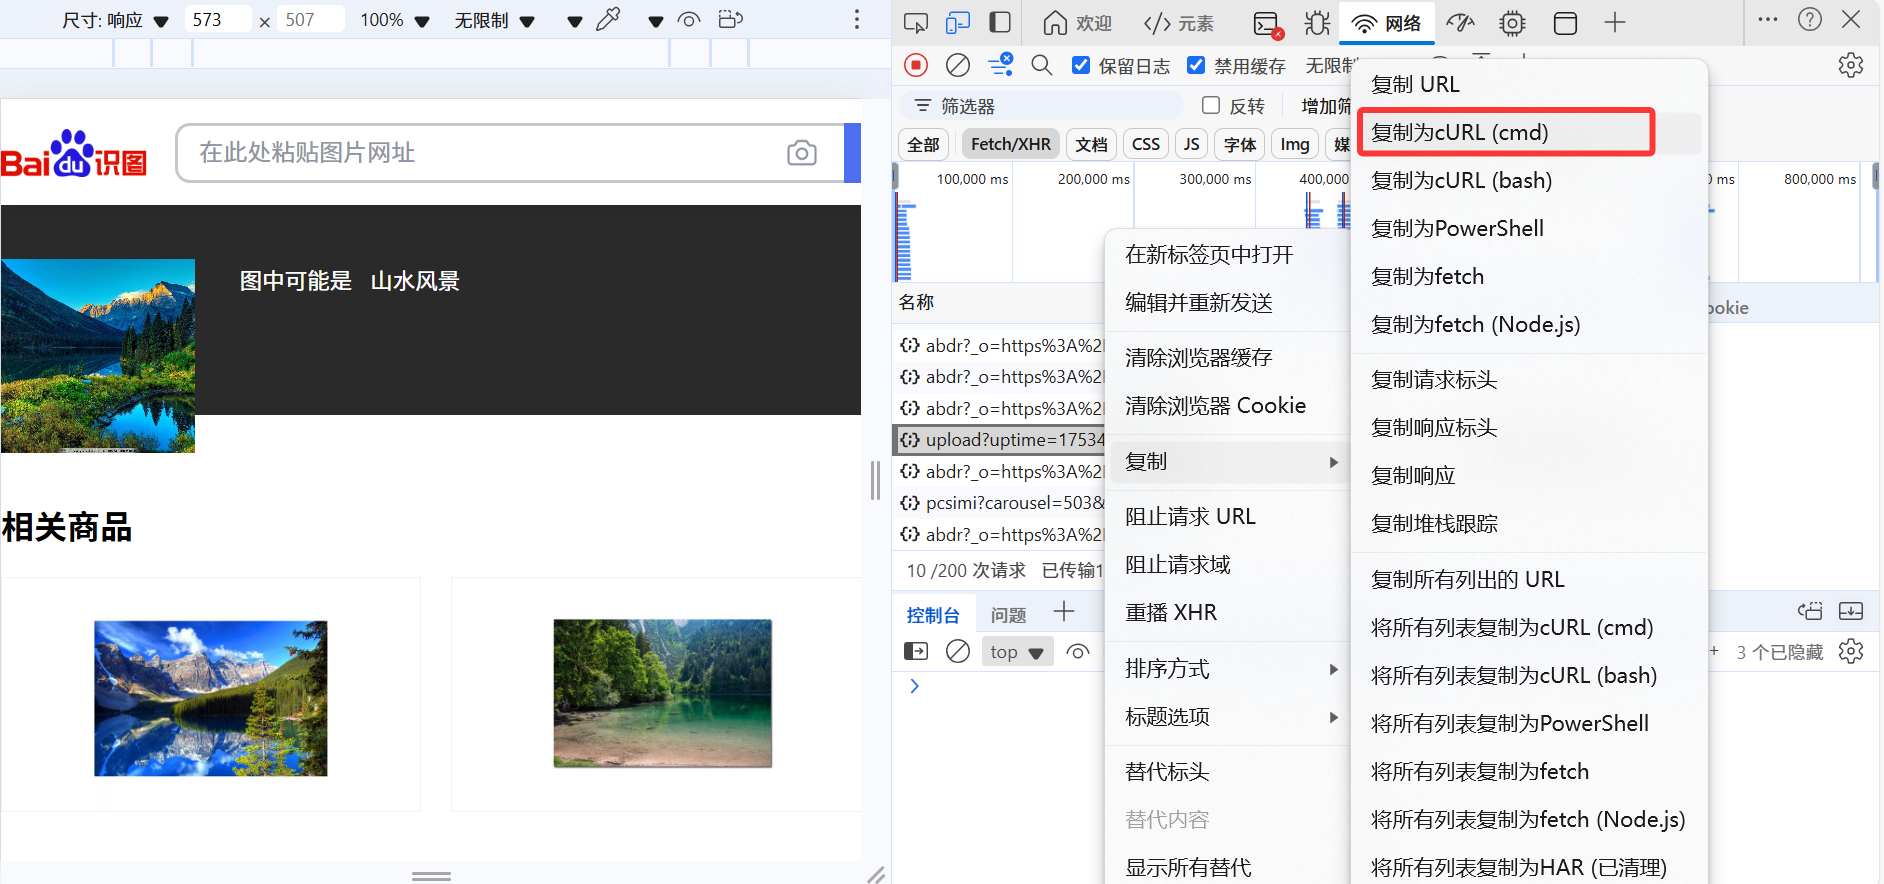The width and height of the screenshot is (1884, 884).
Task: Click the eyedropper icon in device toolbar
Action: coord(608,19)
